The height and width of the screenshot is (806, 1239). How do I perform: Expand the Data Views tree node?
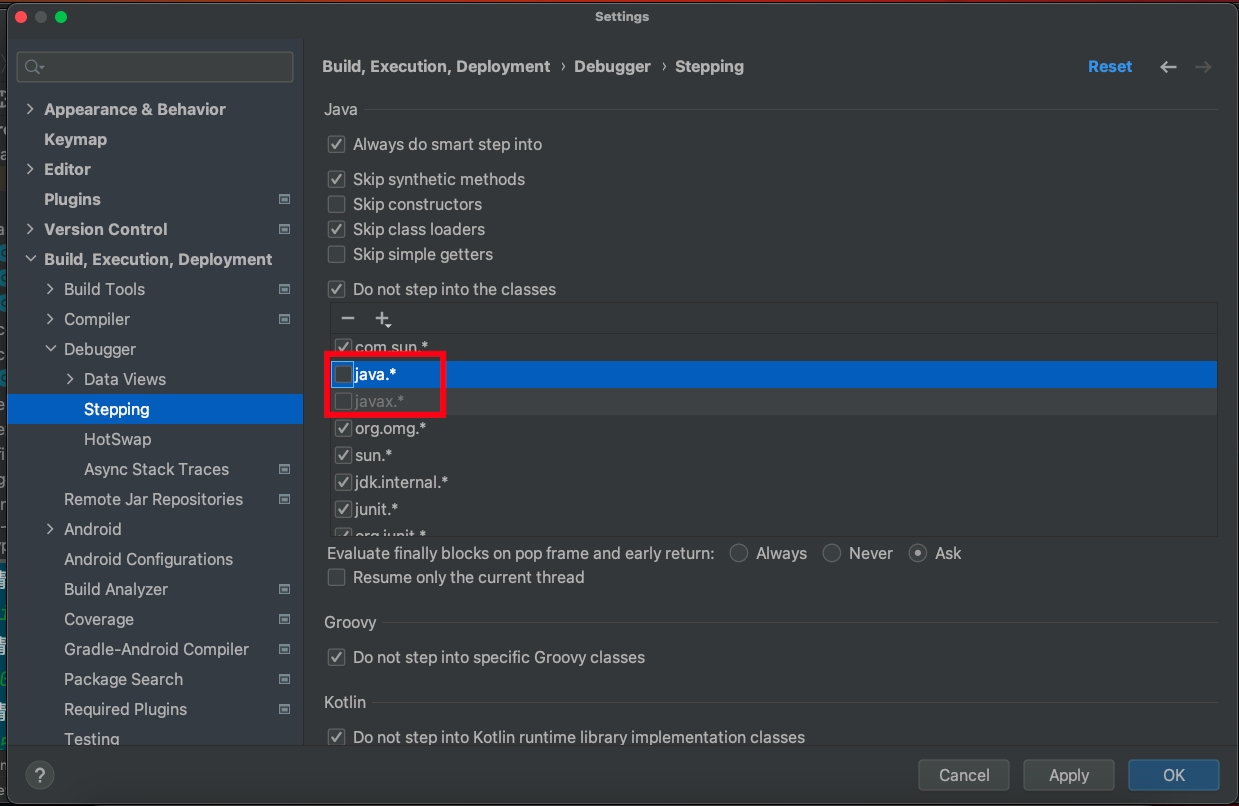point(70,380)
